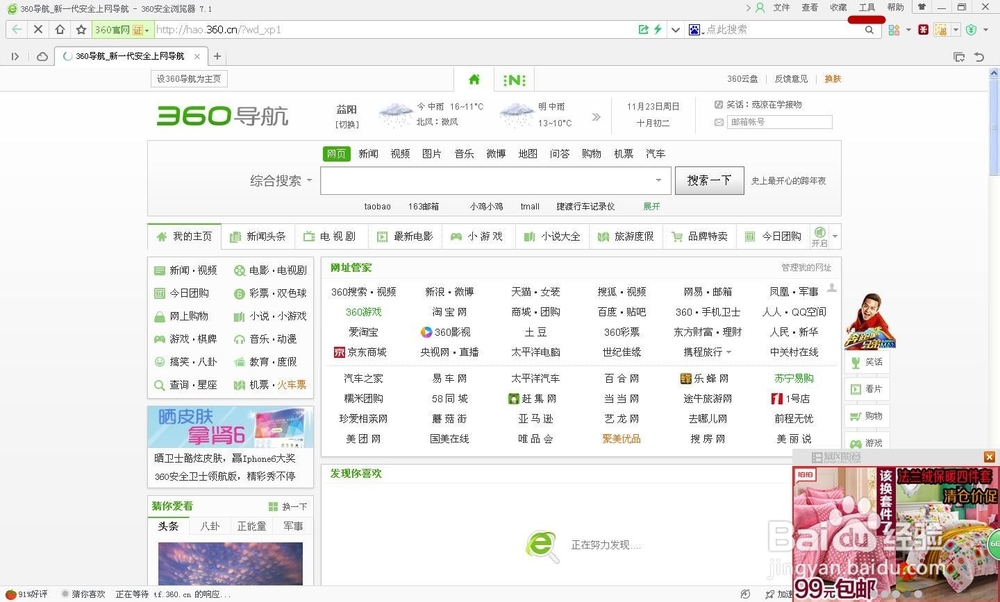Stop page loading with the X button
The width and height of the screenshot is (1000, 602).
[38, 29]
